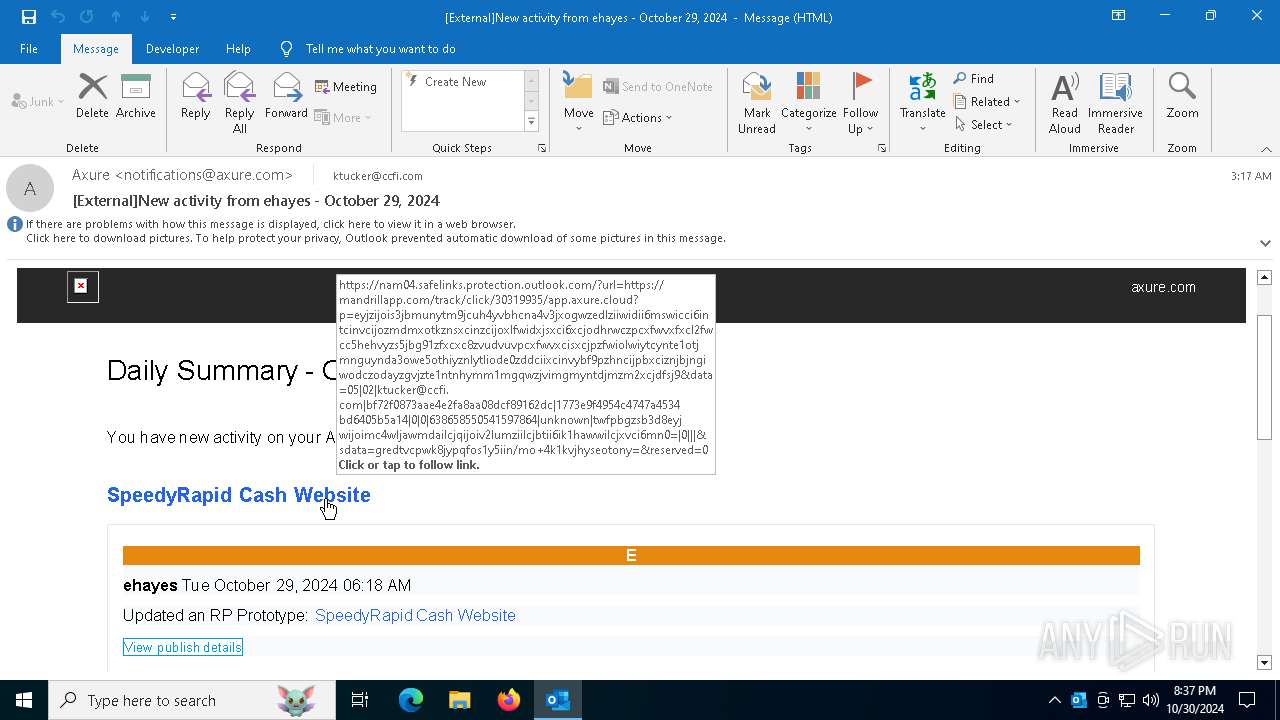Click the Save icon in title bar
1280x720 pixels.
click(28, 17)
